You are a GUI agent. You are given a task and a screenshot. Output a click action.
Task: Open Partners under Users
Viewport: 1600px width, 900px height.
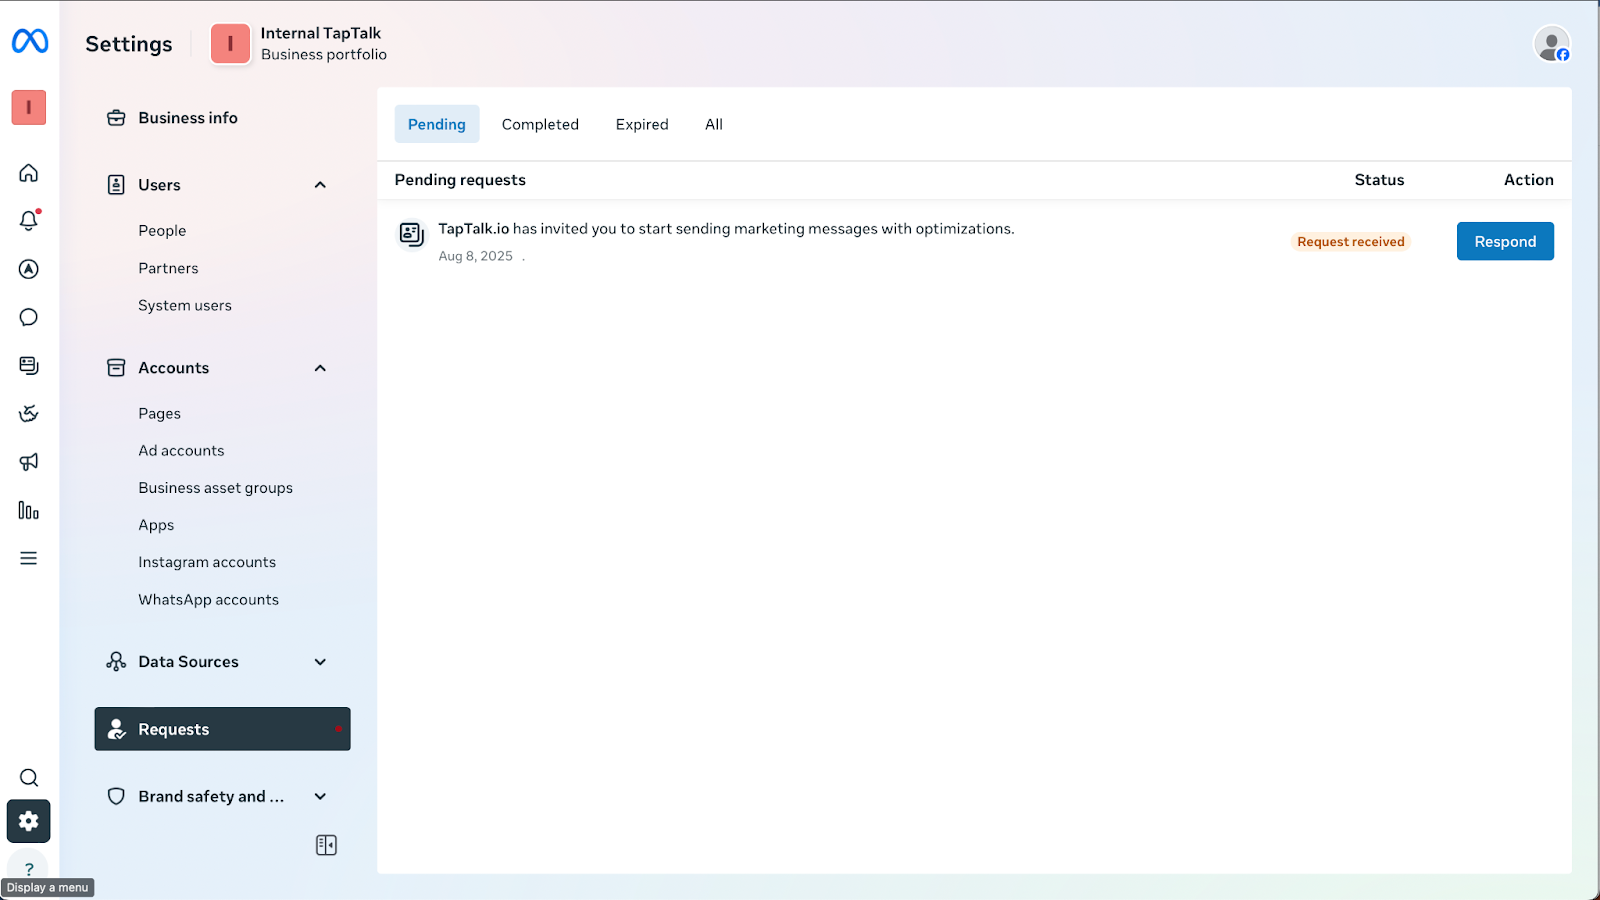pyautogui.click(x=168, y=268)
